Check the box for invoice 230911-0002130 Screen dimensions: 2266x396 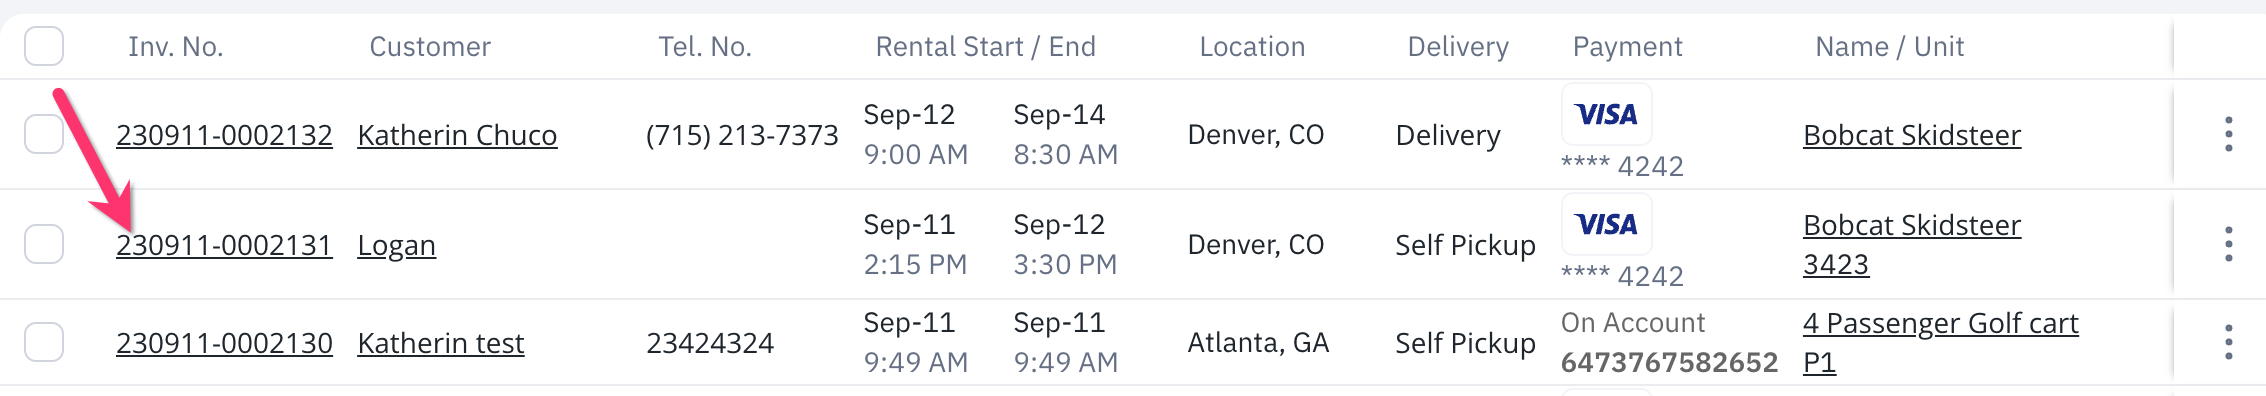44,342
